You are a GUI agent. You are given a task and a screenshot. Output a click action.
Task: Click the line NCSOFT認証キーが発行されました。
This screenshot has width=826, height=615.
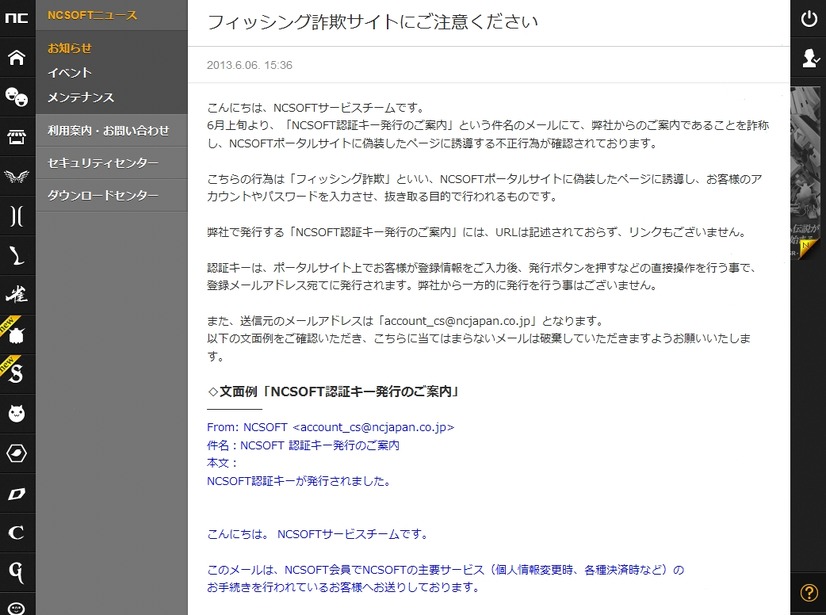pyautogui.click(x=298, y=481)
